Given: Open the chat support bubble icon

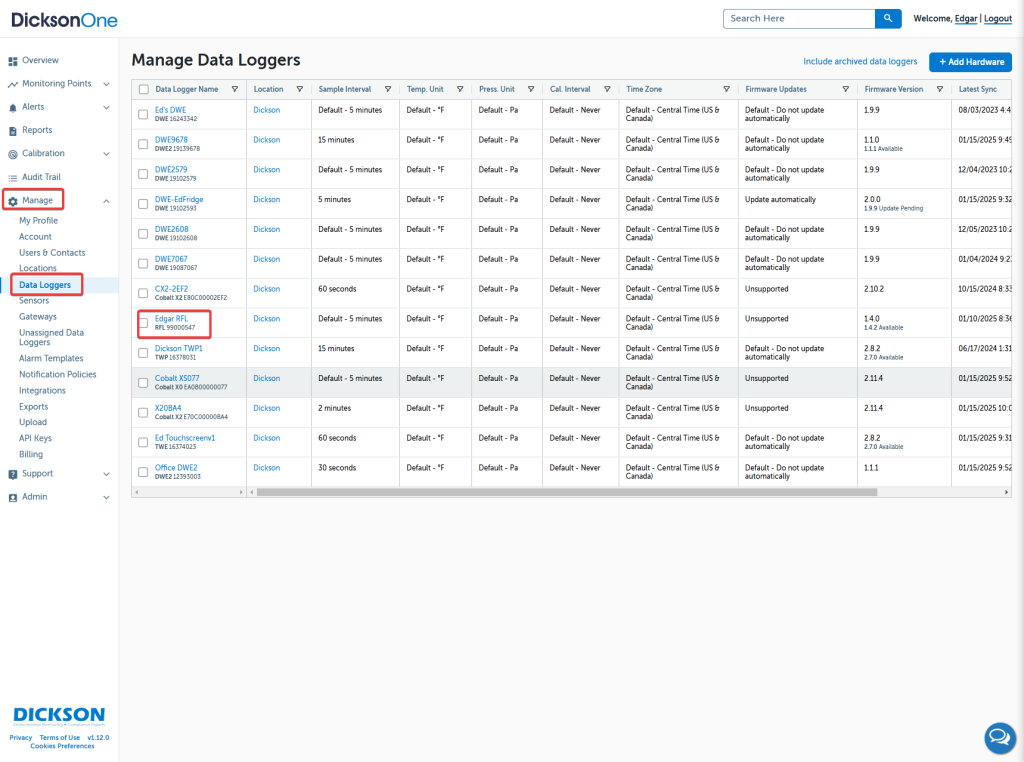Looking at the screenshot, I should 998,738.
